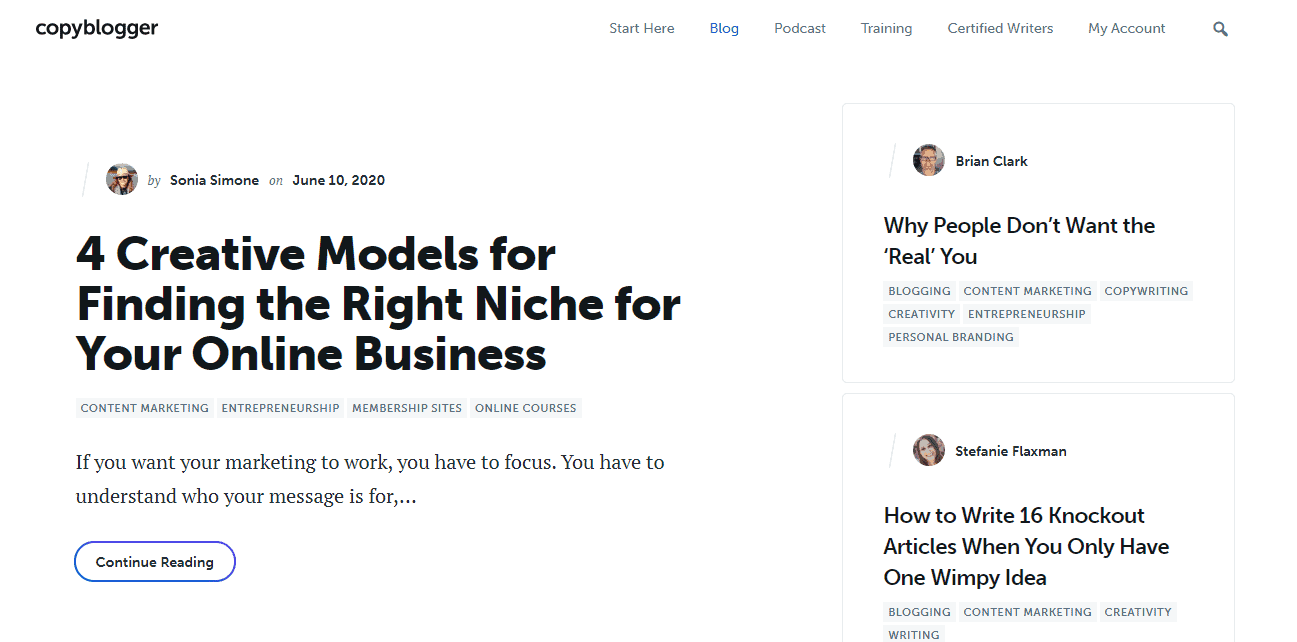Open the article about 16 Knockout Articles
Screen dimensions: 1297x642
click(1026, 546)
